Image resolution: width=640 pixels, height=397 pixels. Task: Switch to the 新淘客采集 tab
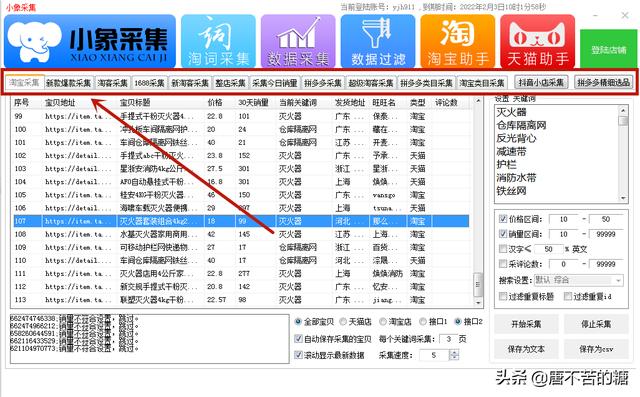coord(190,83)
